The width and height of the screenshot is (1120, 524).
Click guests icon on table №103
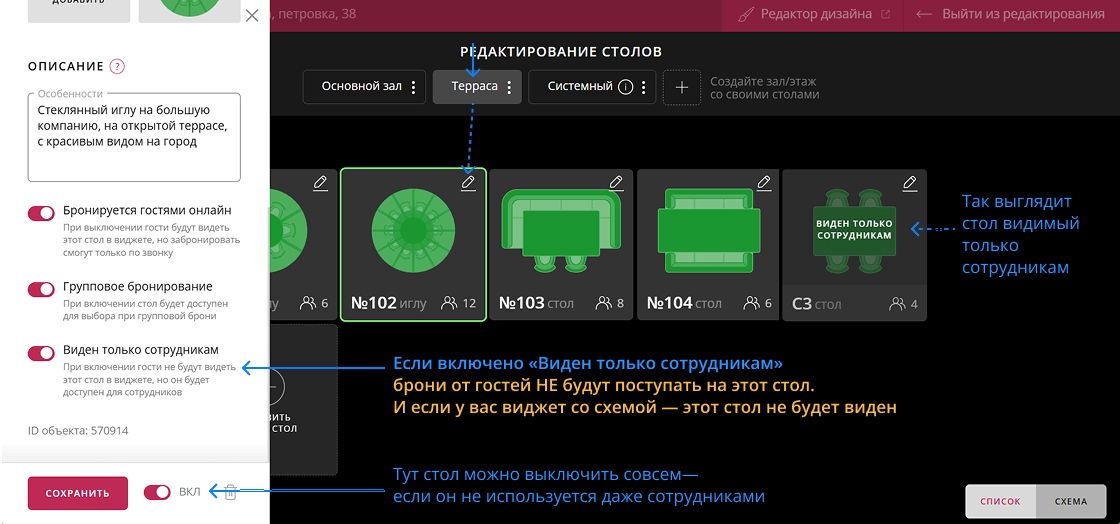point(604,303)
